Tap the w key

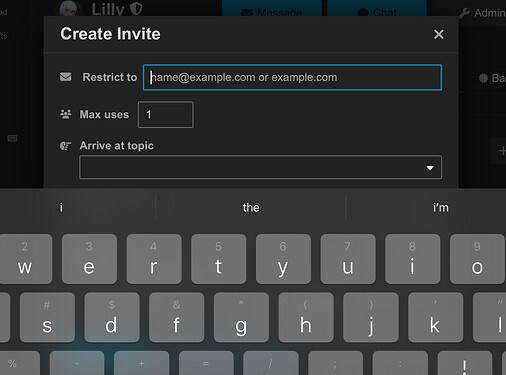25,259
